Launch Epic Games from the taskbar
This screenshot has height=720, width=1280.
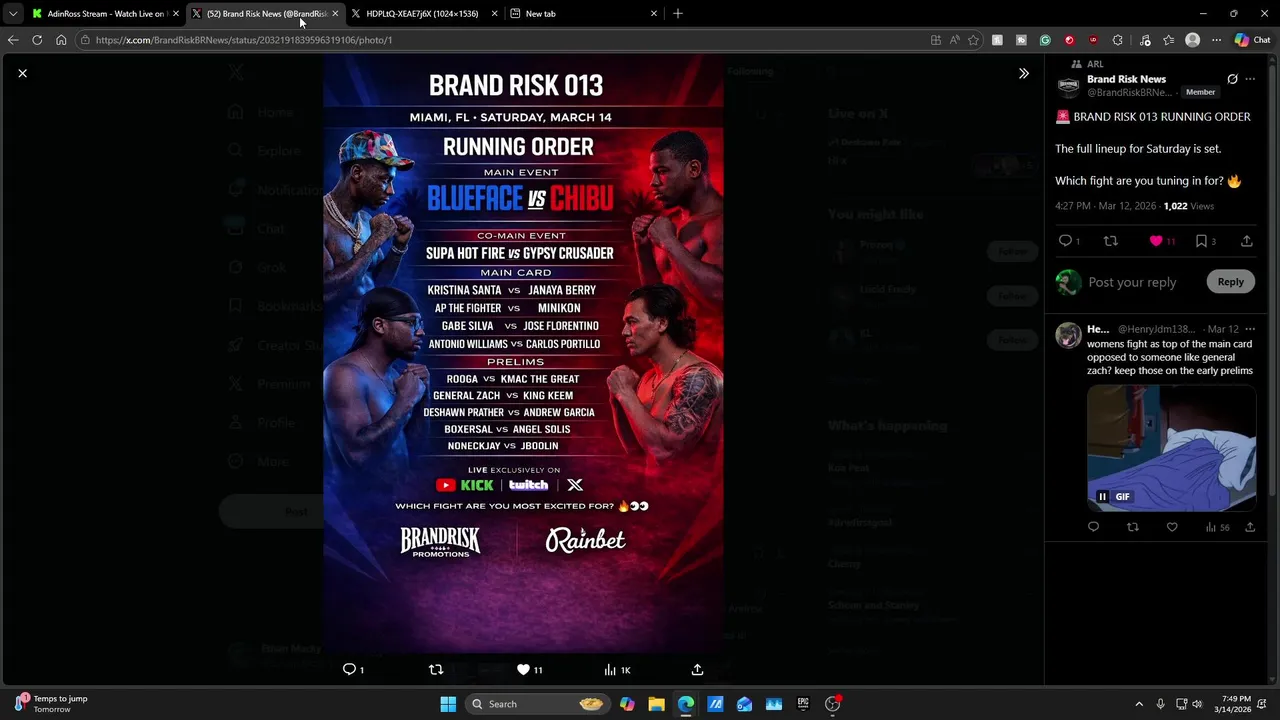point(803,704)
